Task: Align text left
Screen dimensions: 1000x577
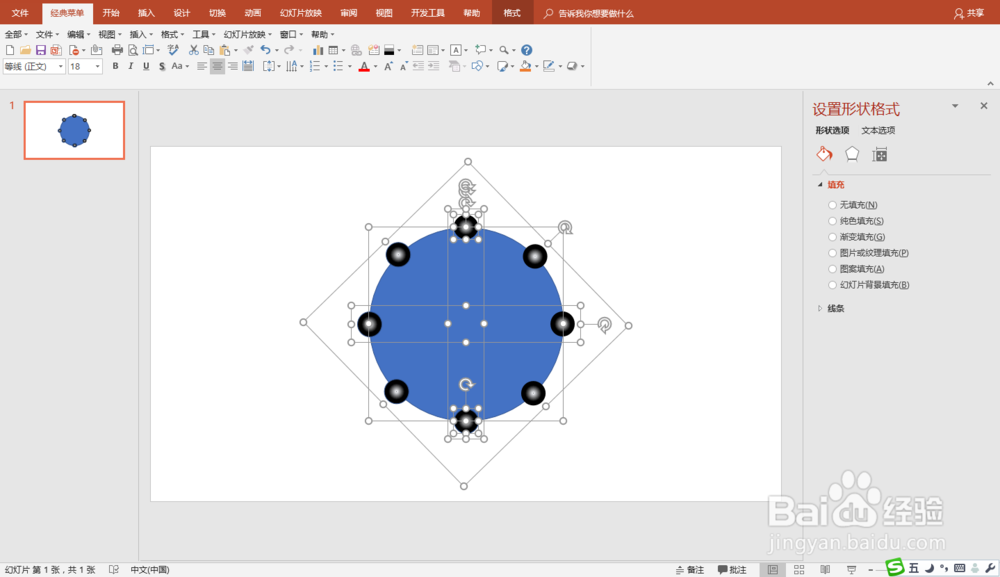Action: coord(202,66)
